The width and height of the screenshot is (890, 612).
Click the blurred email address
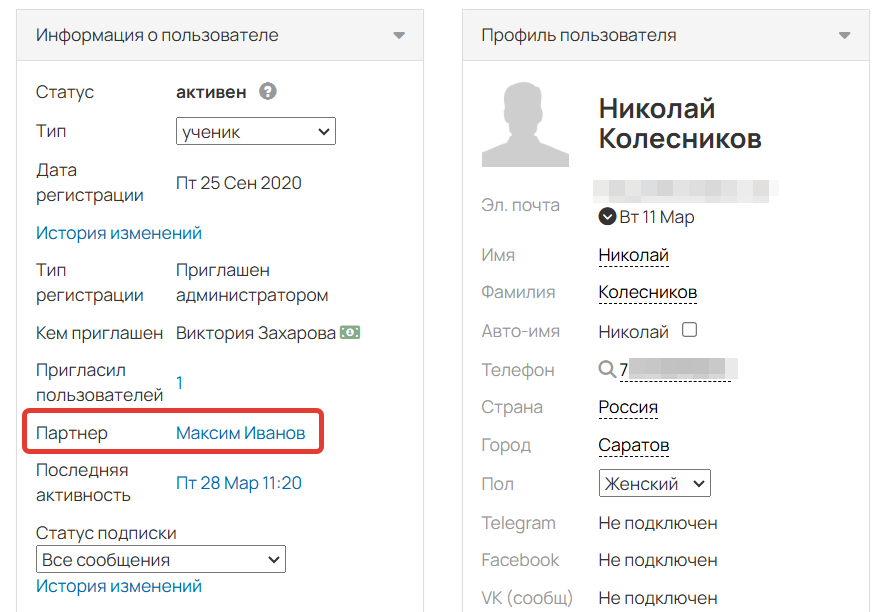[x=685, y=191]
